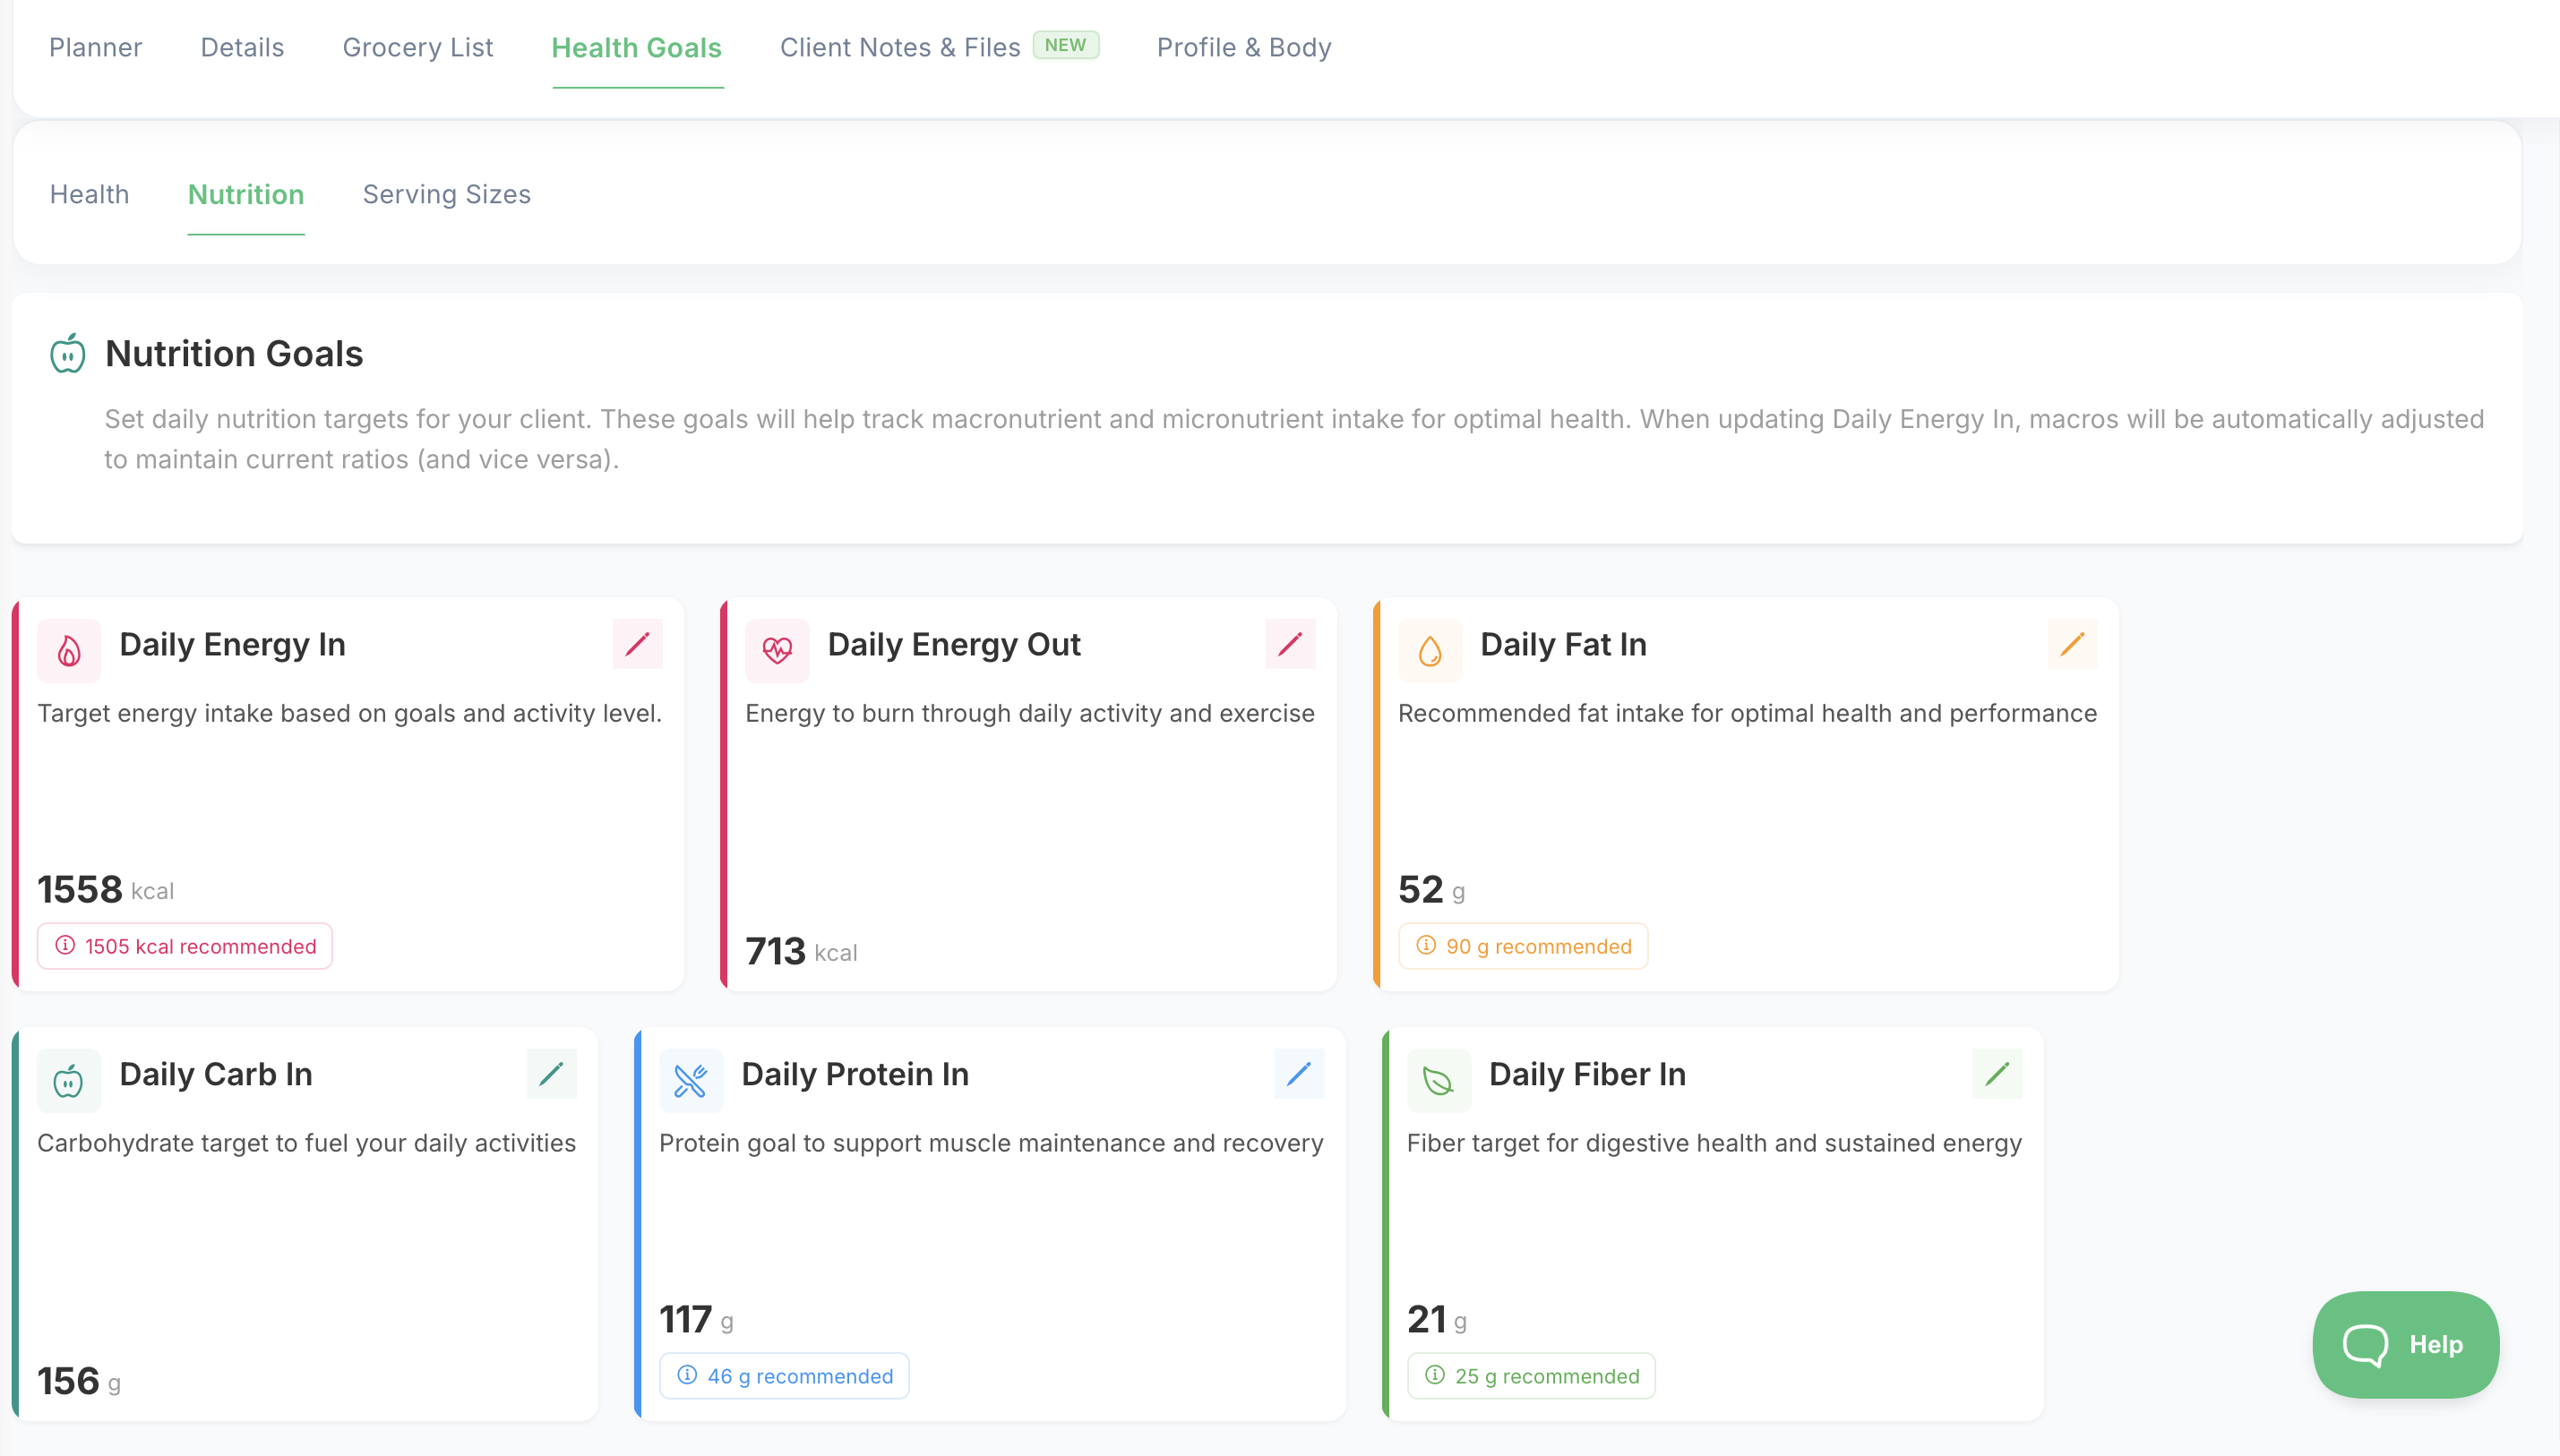Open the Help chat widget

coord(2404,1344)
